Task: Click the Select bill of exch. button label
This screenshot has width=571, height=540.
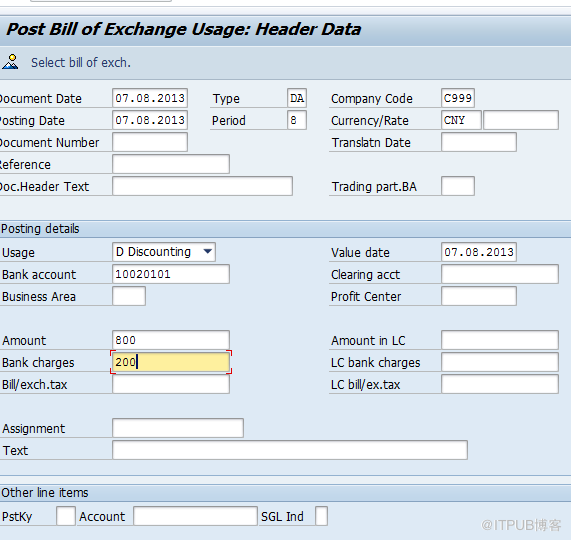Action: (80, 63)
